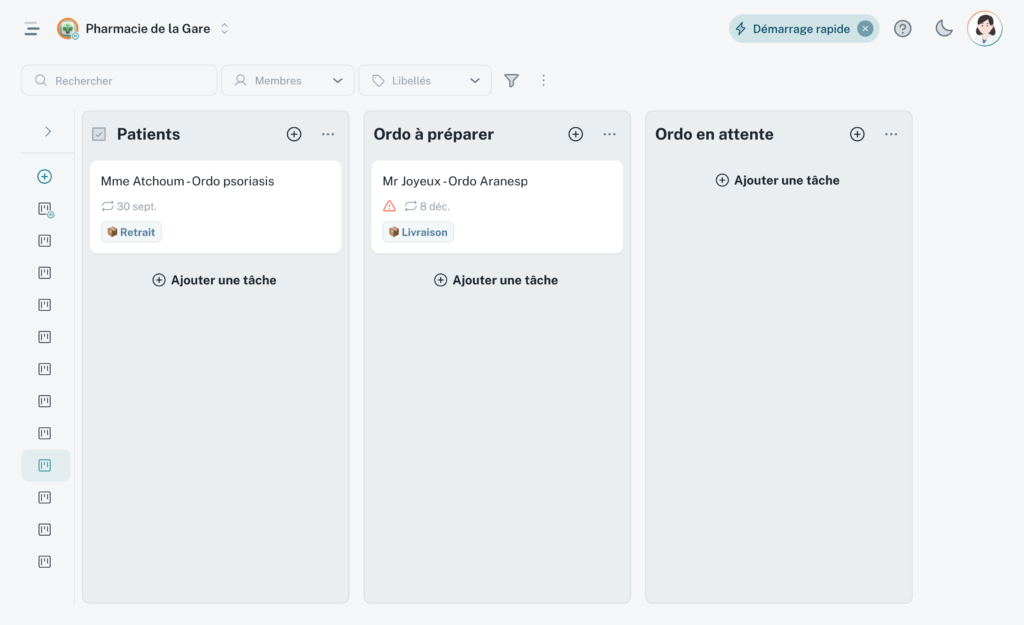Expand the sidebar with the chevron arrow
Screen dimensions: 1024x625
47,131
